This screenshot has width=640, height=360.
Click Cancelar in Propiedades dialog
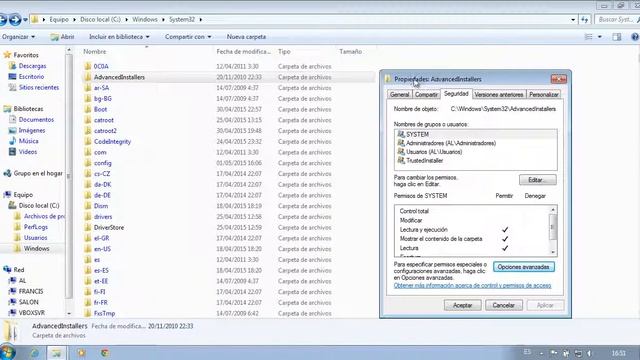(503, 305)
